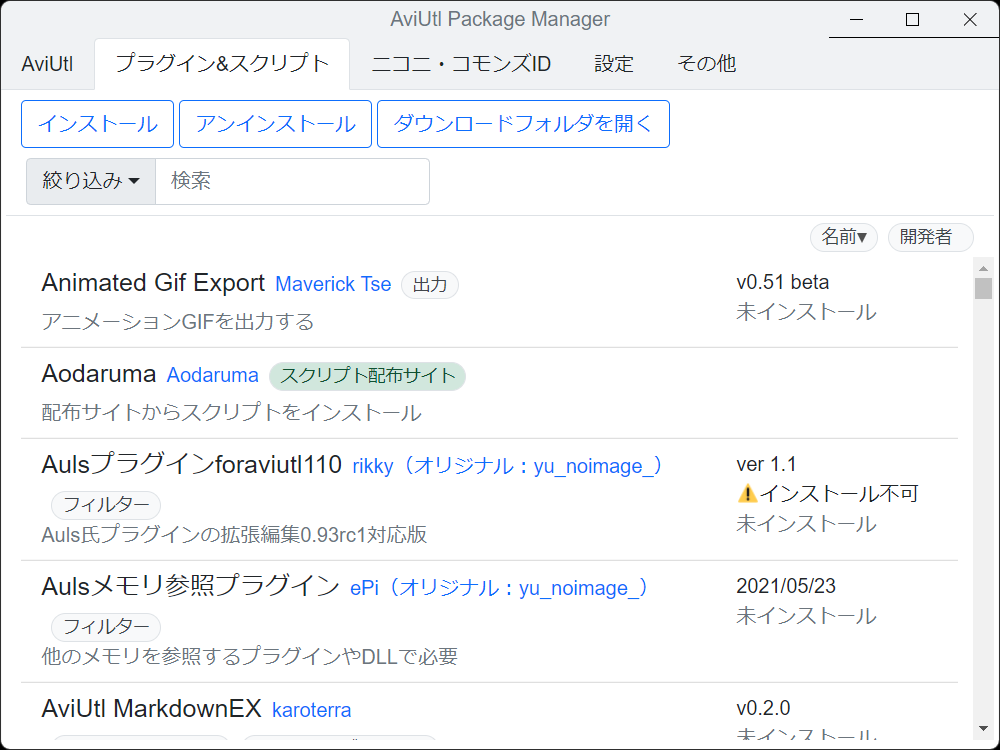Image resolution: width=1000 pixels, height=750 pixels.
Task: Click the ver 1.1 version text
Action: click(x=766, y=465)
